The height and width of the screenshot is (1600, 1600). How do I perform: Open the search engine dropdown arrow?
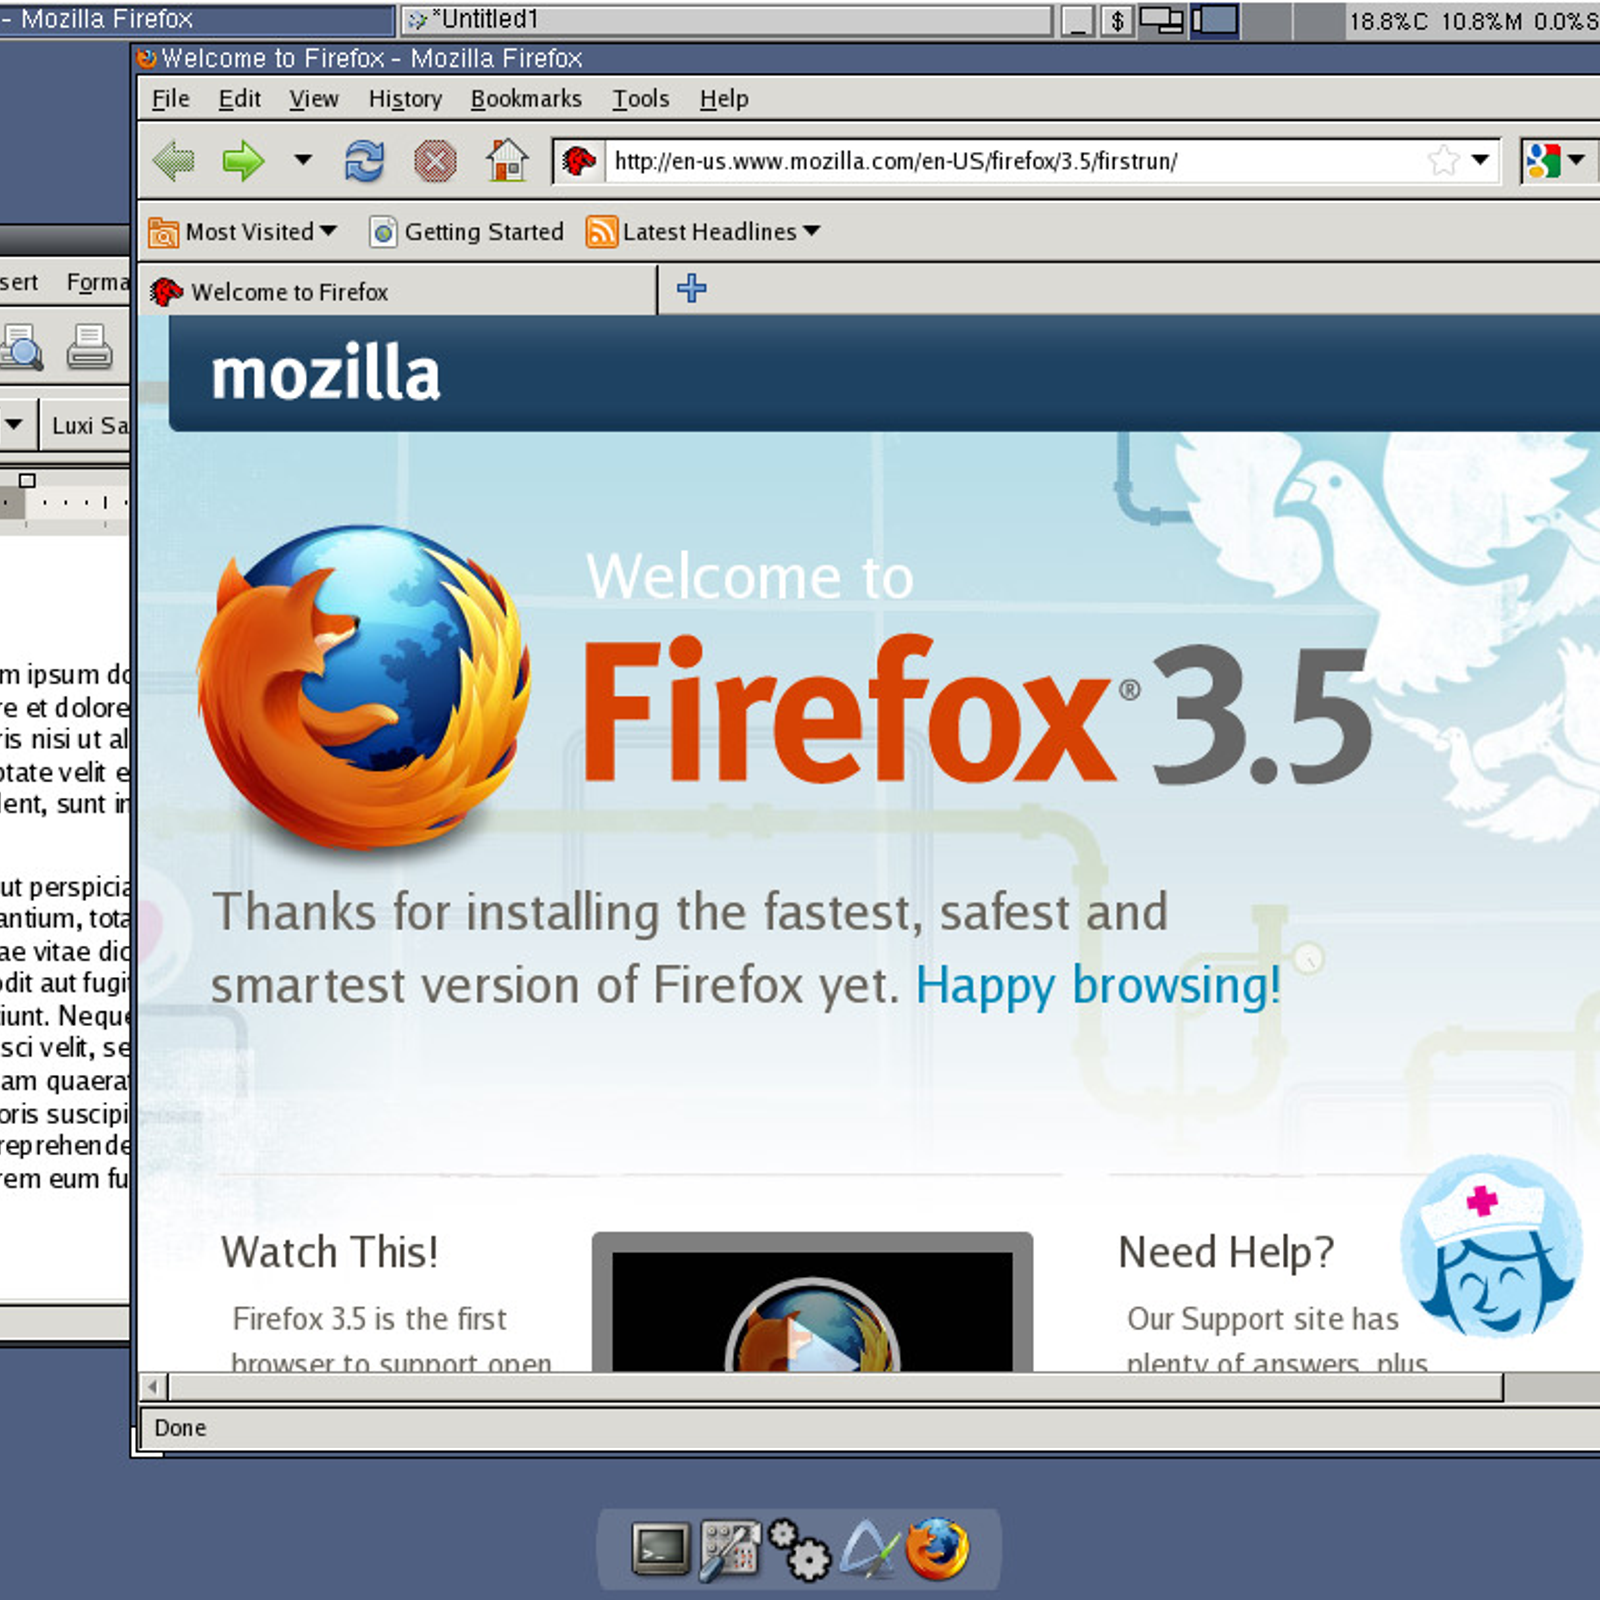[x=1576, y=160]
